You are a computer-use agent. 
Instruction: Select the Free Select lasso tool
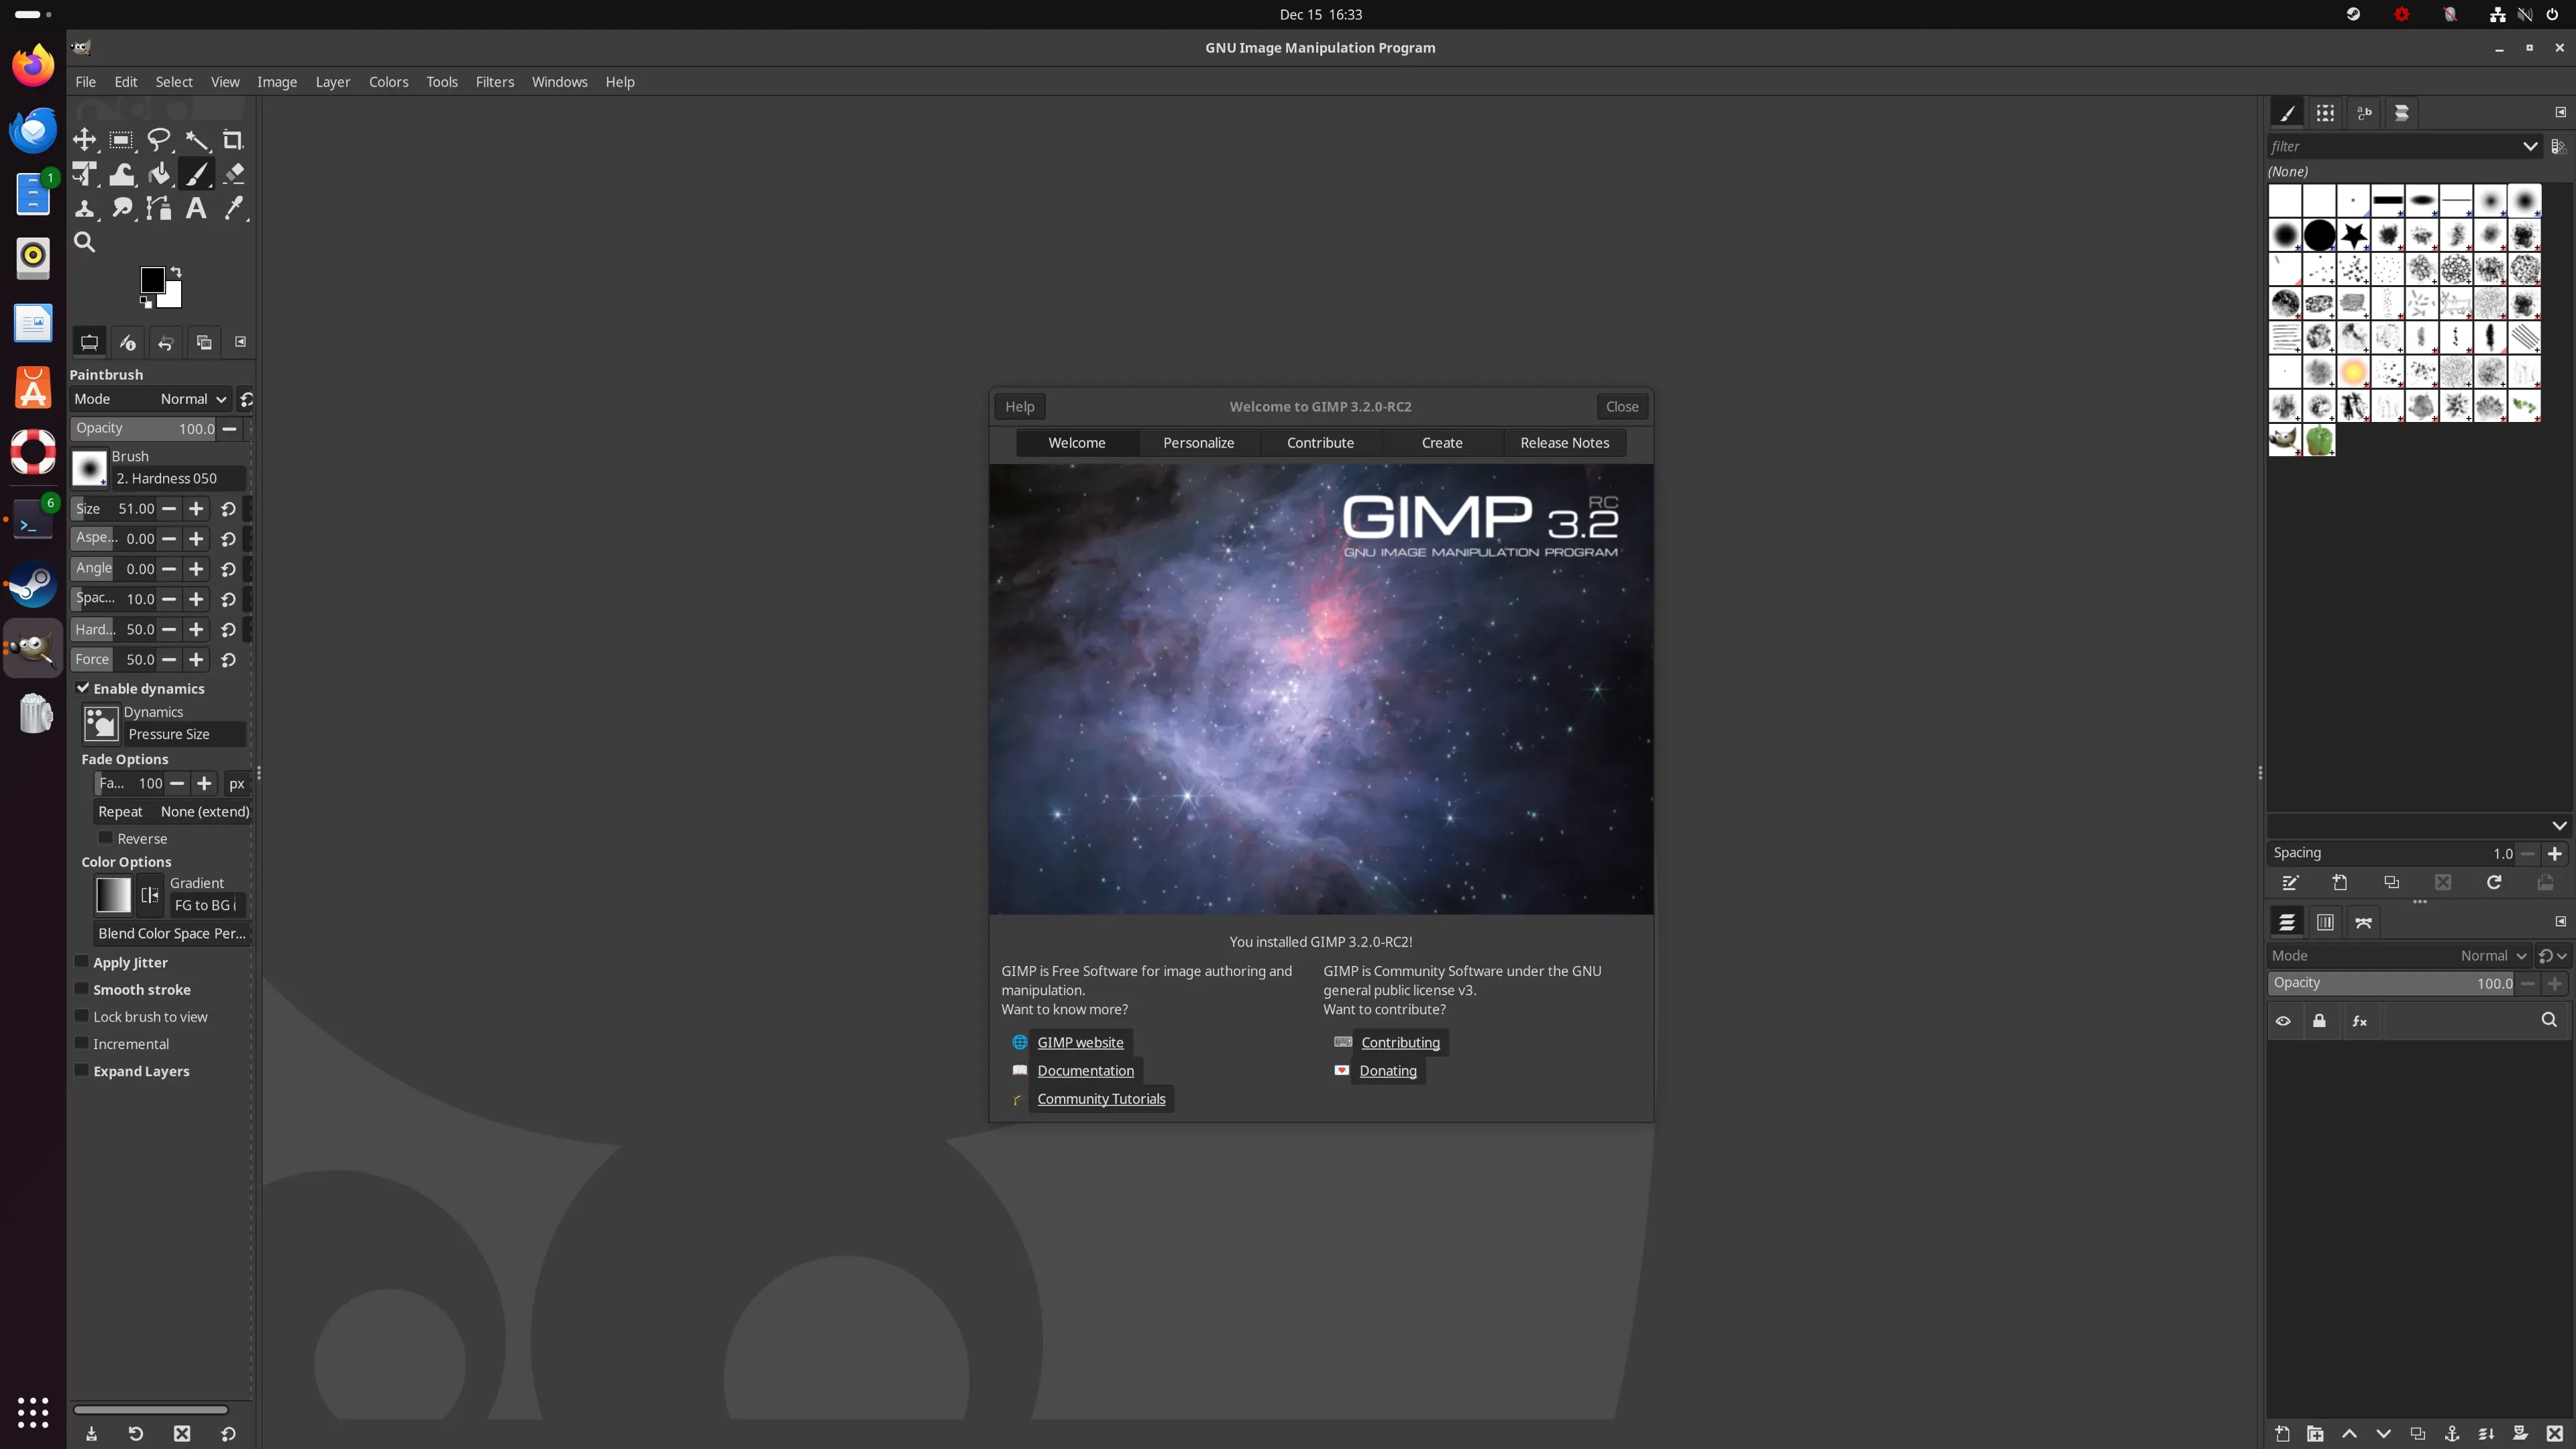(x=159, y=140)
